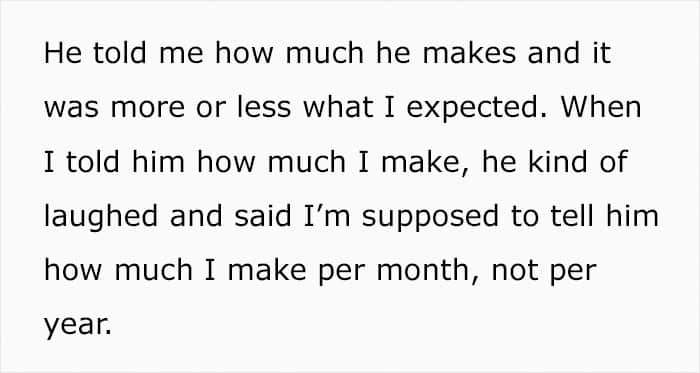Select the word "When" ending the second line
The width and height of the screenshot is (700, 373).
tap(601, 107)
